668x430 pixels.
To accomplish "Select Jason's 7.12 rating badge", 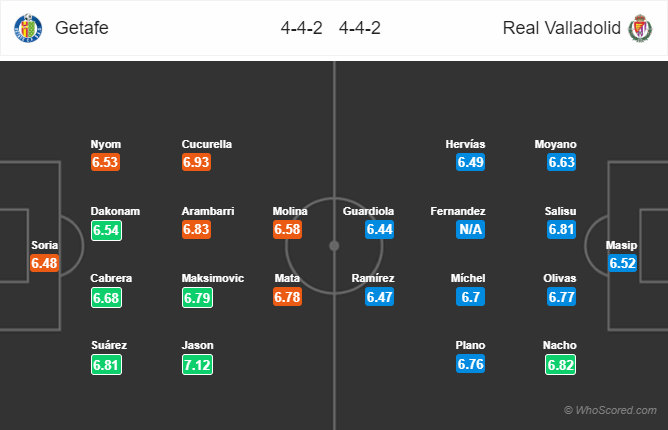I will [x=198, y=365].
